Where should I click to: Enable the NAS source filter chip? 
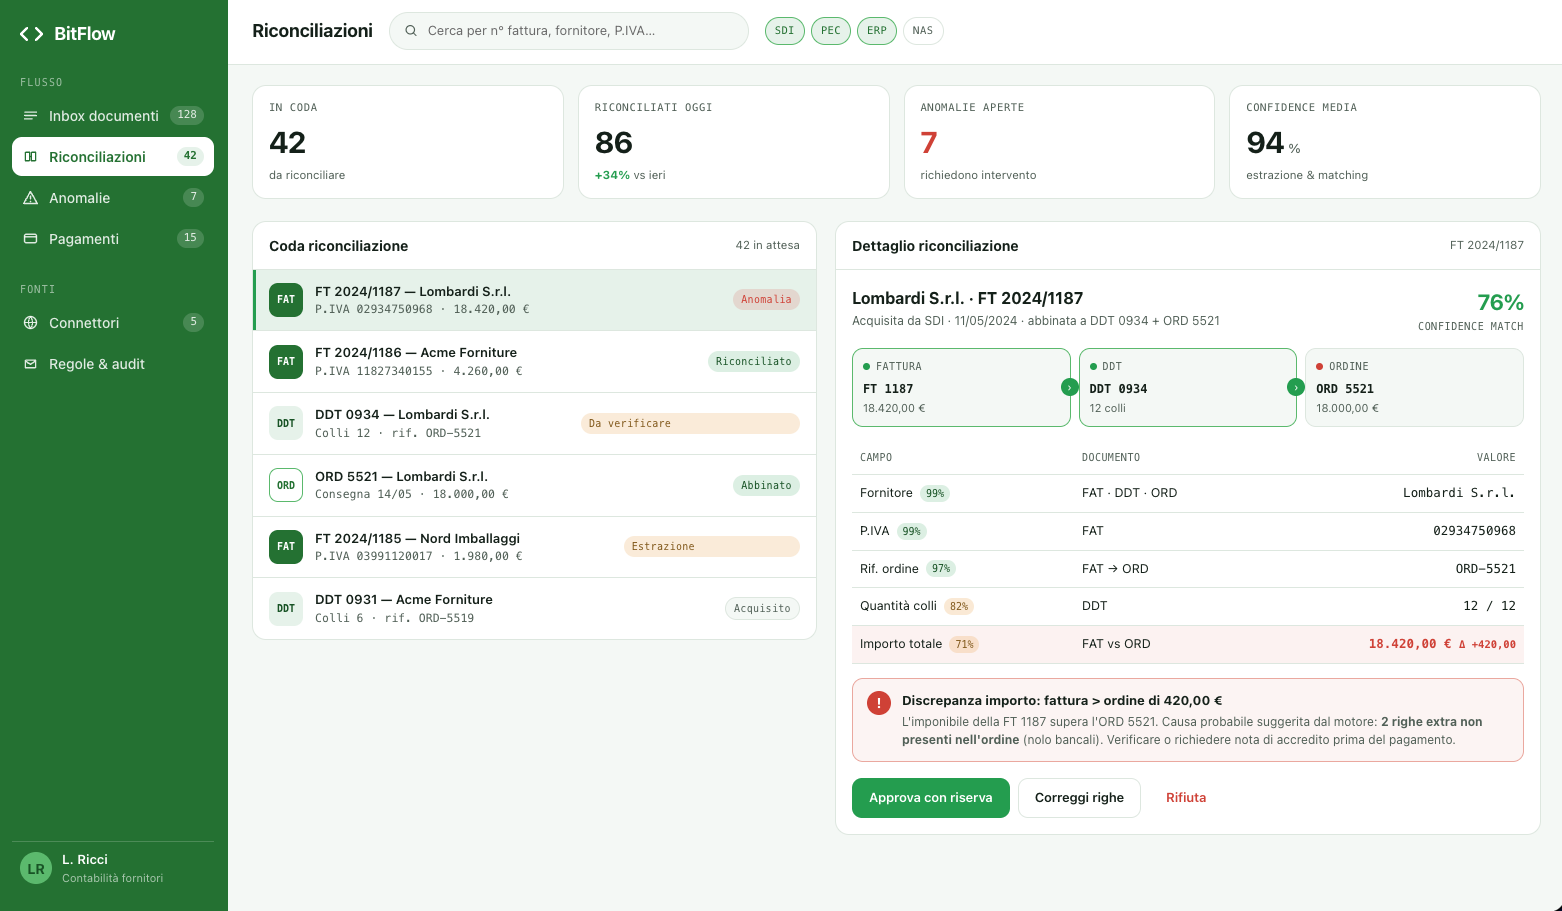point(923,31)
